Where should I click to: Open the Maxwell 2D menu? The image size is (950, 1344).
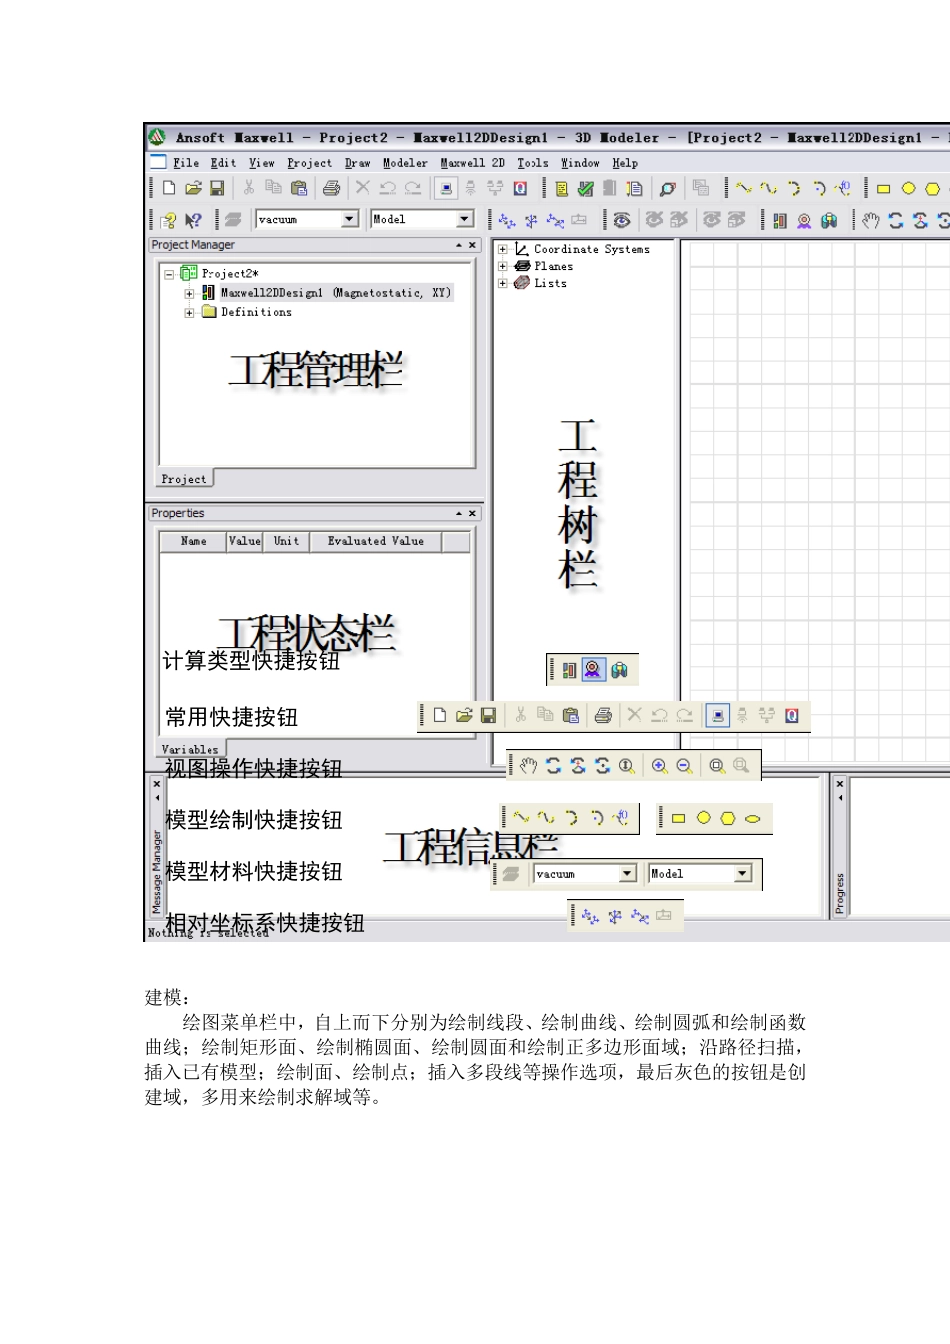472,163
